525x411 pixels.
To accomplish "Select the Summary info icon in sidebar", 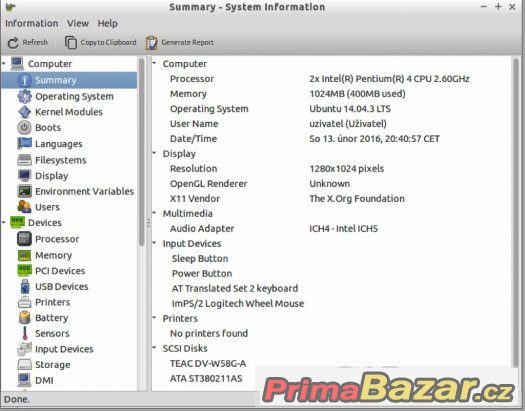I will (x=24, y=80).
